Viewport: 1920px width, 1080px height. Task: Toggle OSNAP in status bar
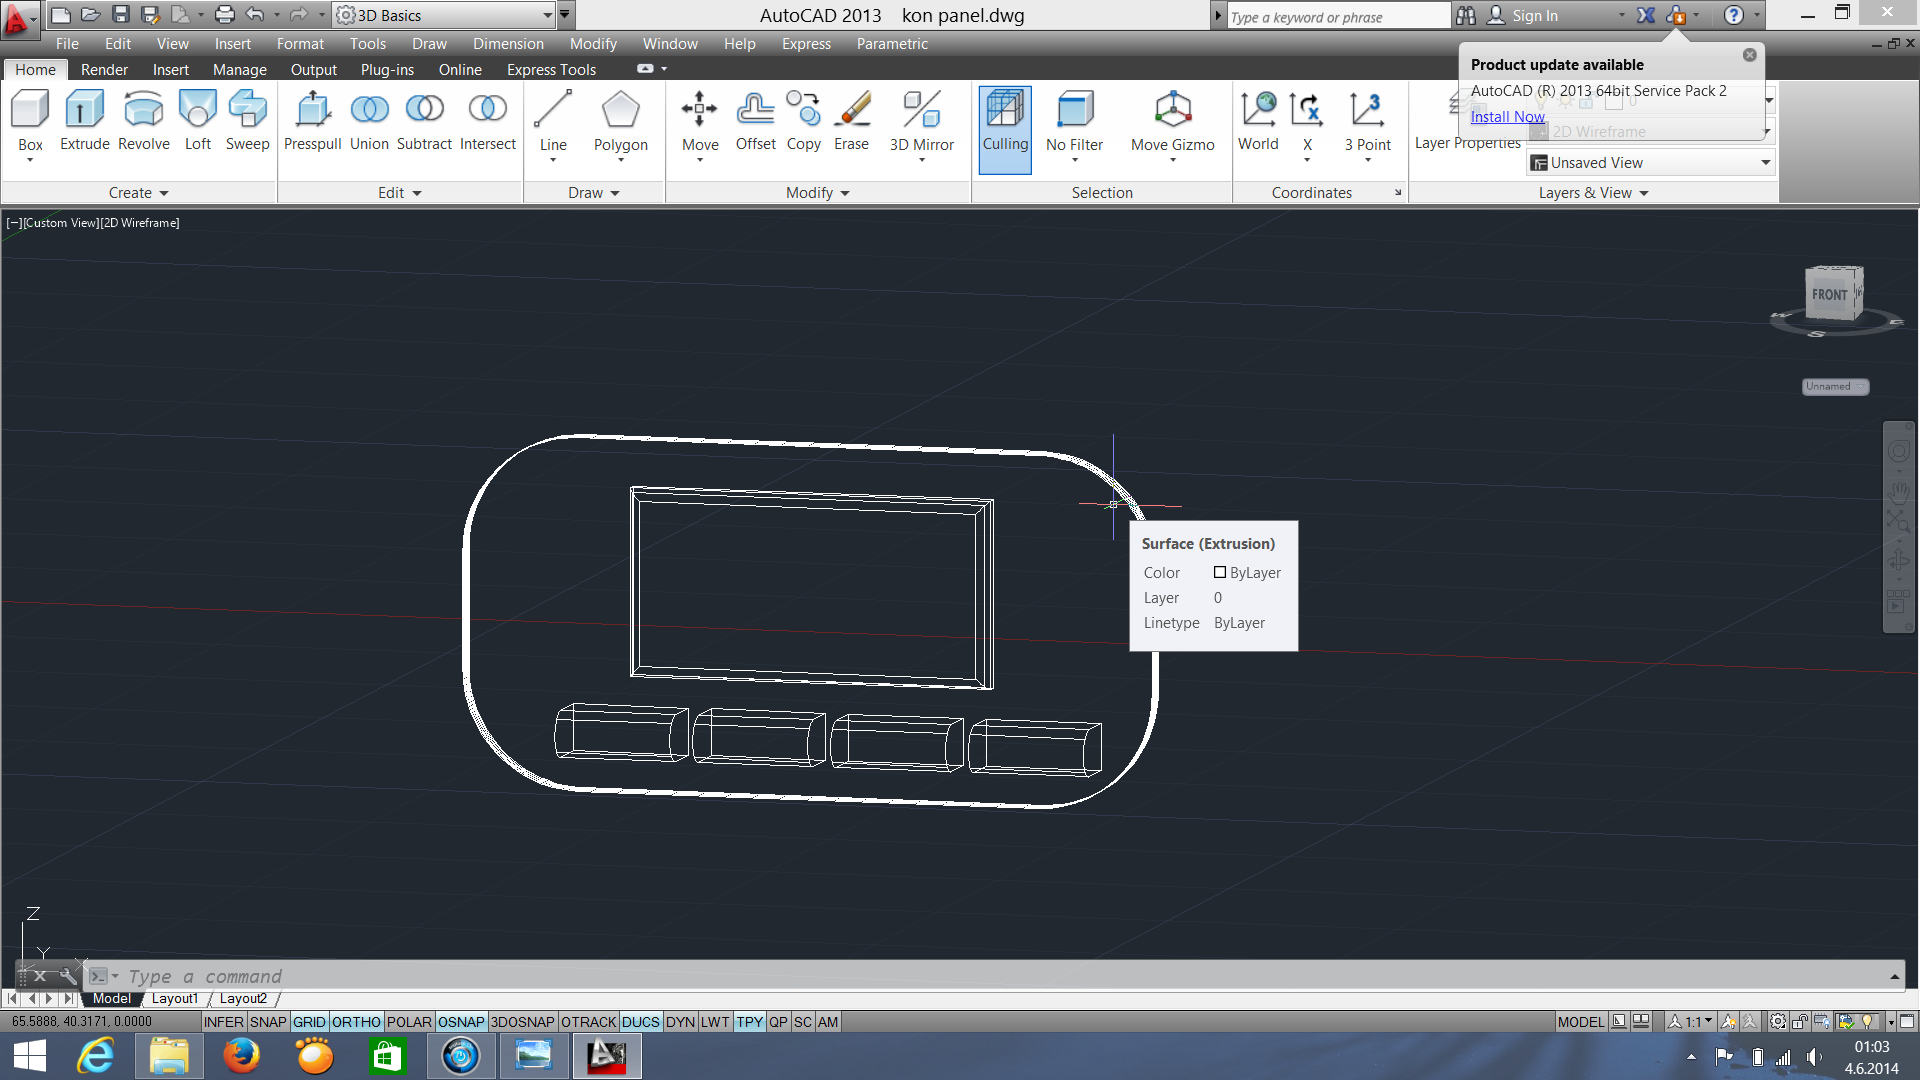pos(460,1022)
